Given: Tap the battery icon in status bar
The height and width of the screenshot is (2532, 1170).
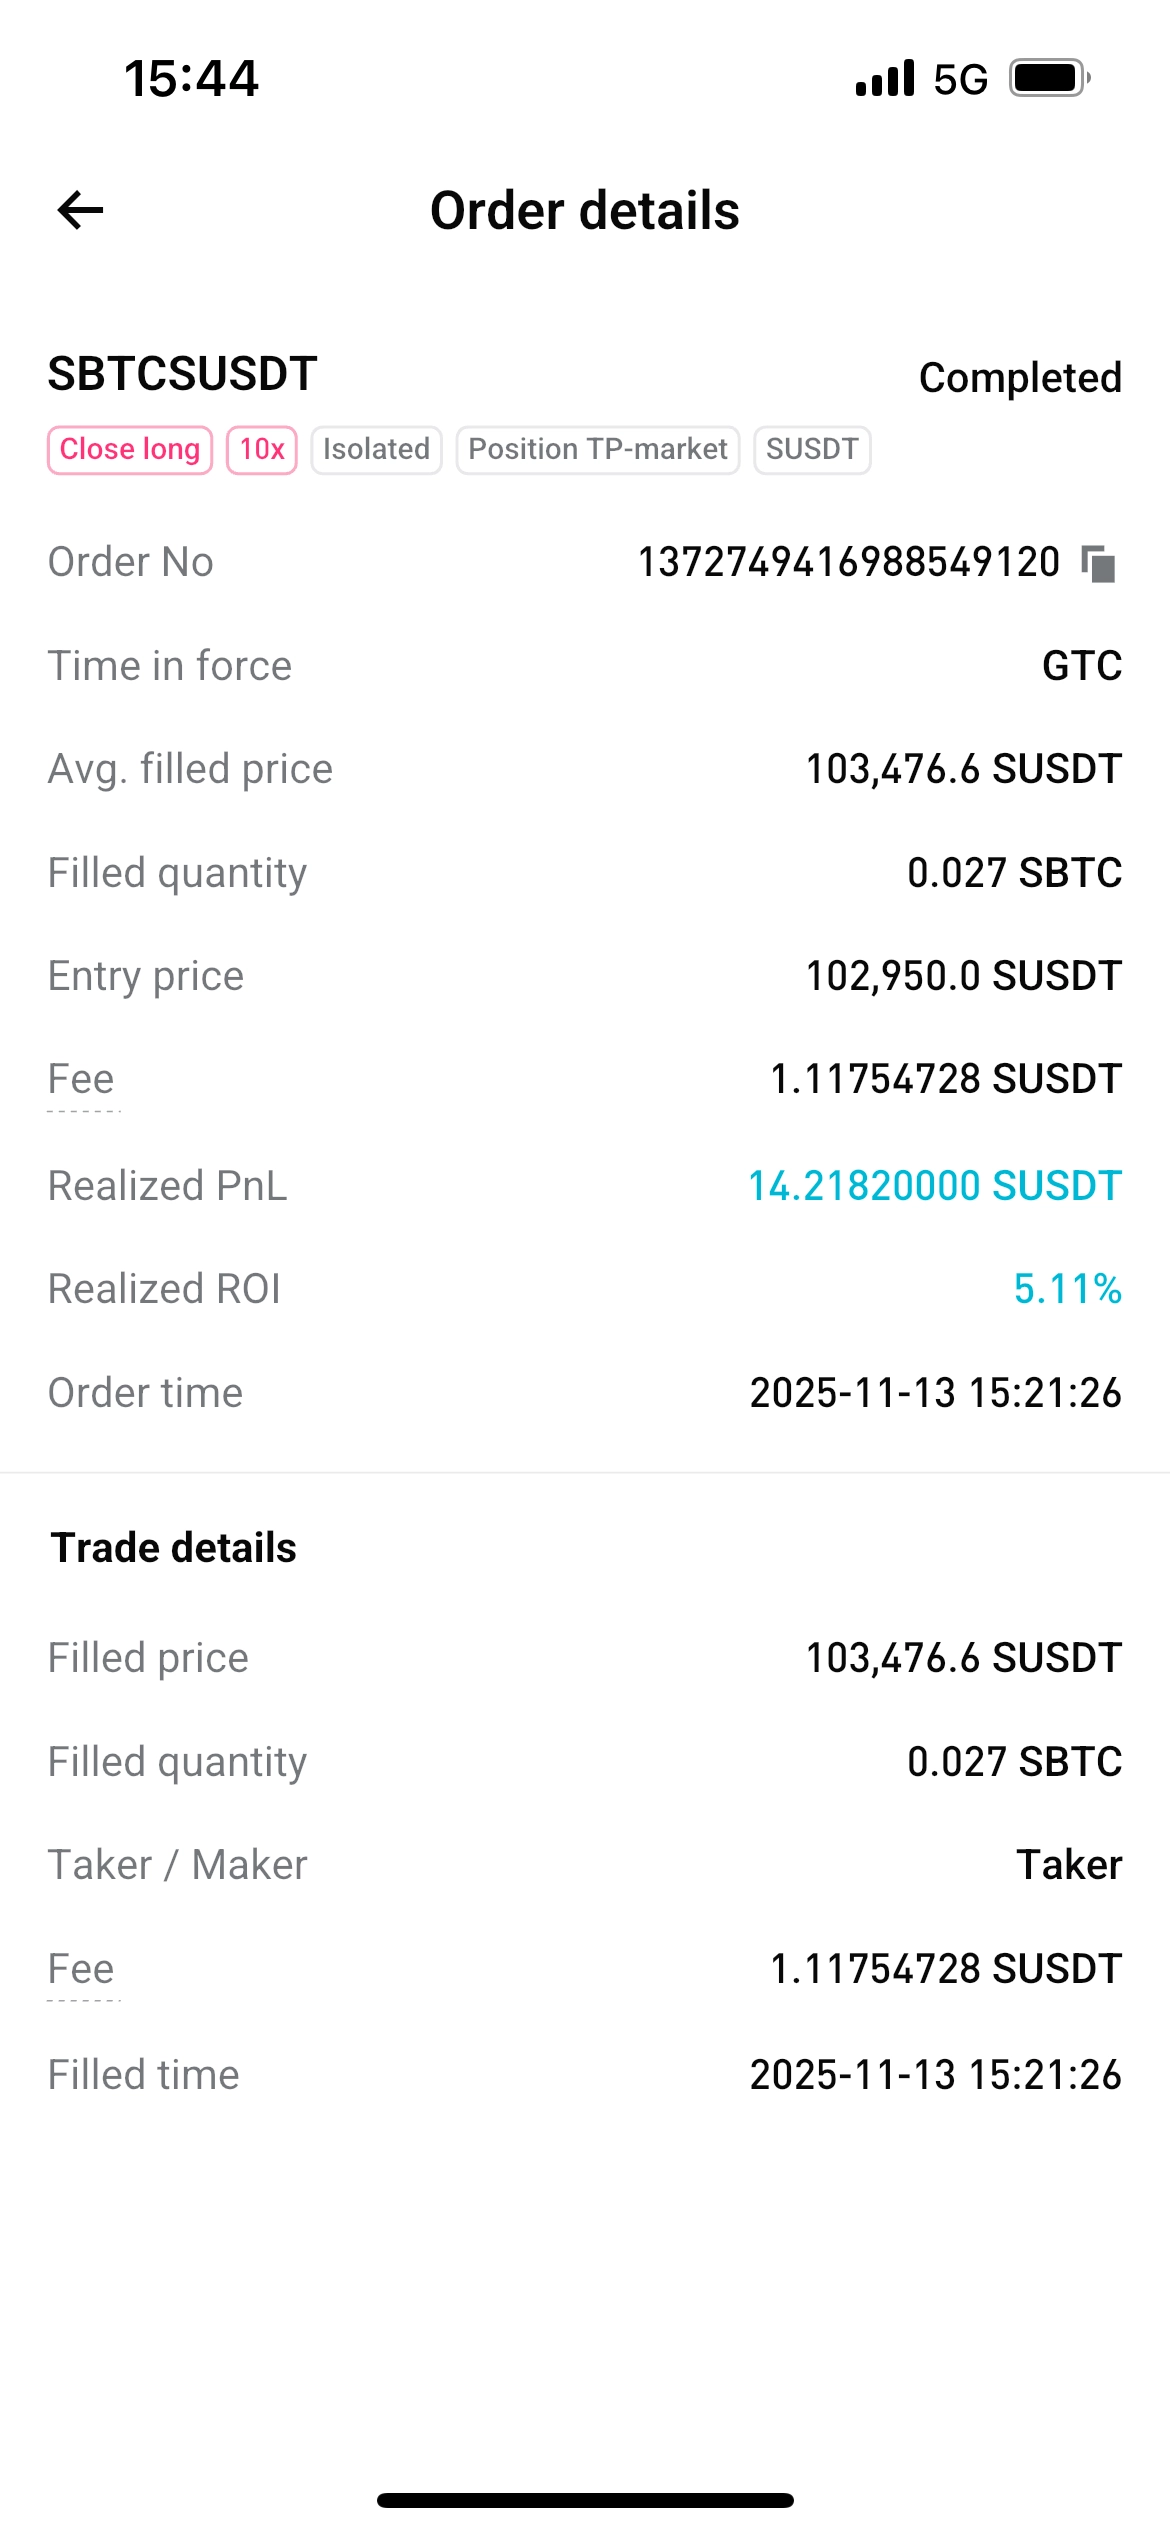Looking at the screenshot, I should coord(1048,78).
